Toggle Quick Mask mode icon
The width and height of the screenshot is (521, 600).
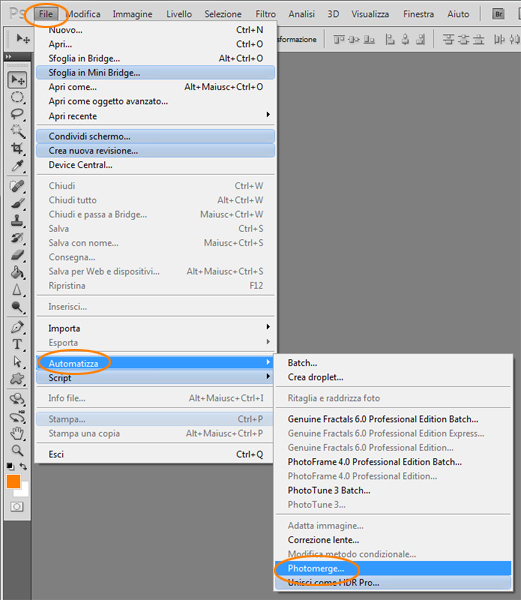[17, 507]
